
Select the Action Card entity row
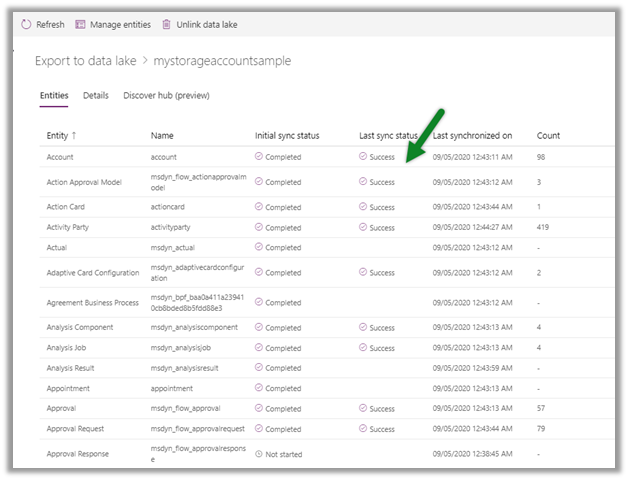(x=68, y=207)
